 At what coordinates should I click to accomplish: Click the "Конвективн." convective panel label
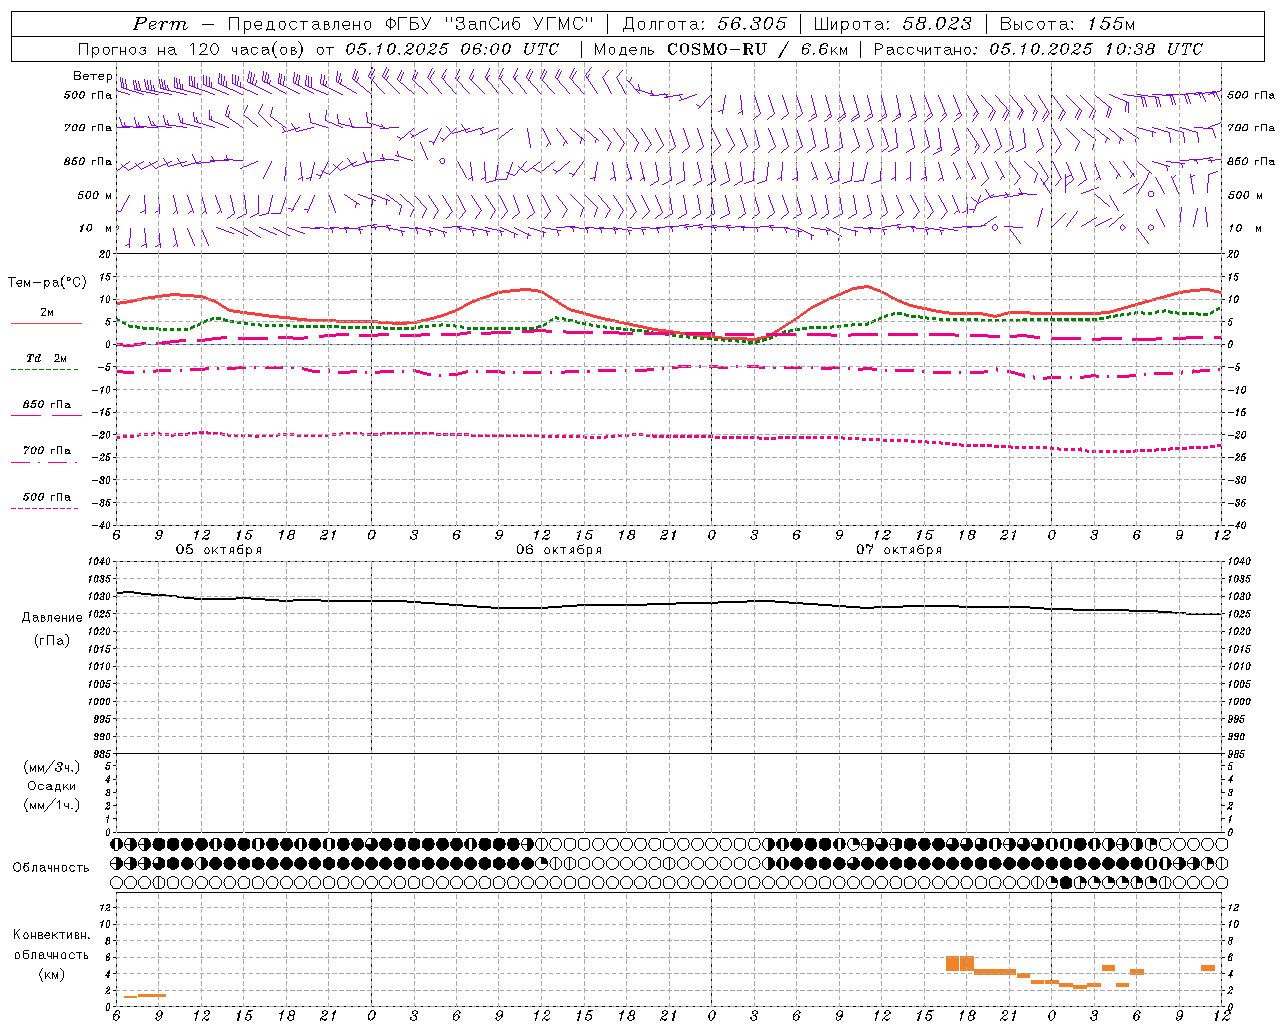coord(51,935)
